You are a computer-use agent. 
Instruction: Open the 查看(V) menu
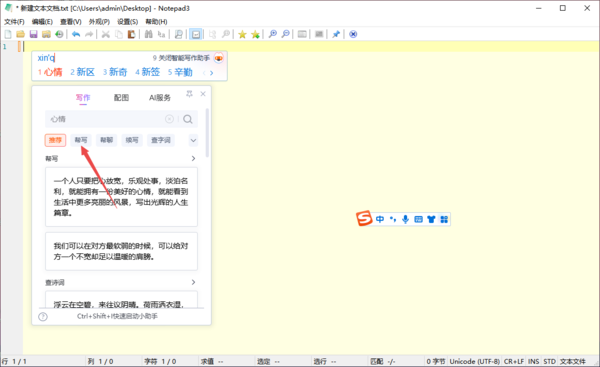point(71,22)
